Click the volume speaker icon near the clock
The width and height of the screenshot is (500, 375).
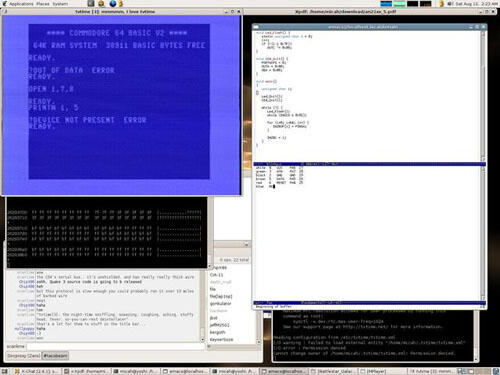pos(450,4)
